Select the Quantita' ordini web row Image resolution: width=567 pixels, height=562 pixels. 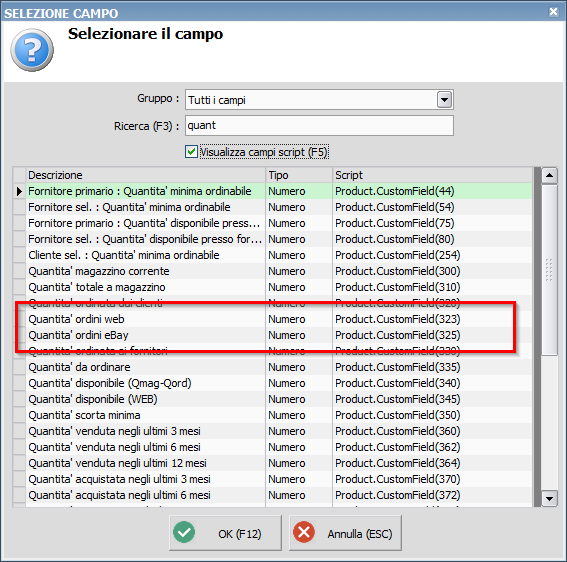[x=273, y=319]
